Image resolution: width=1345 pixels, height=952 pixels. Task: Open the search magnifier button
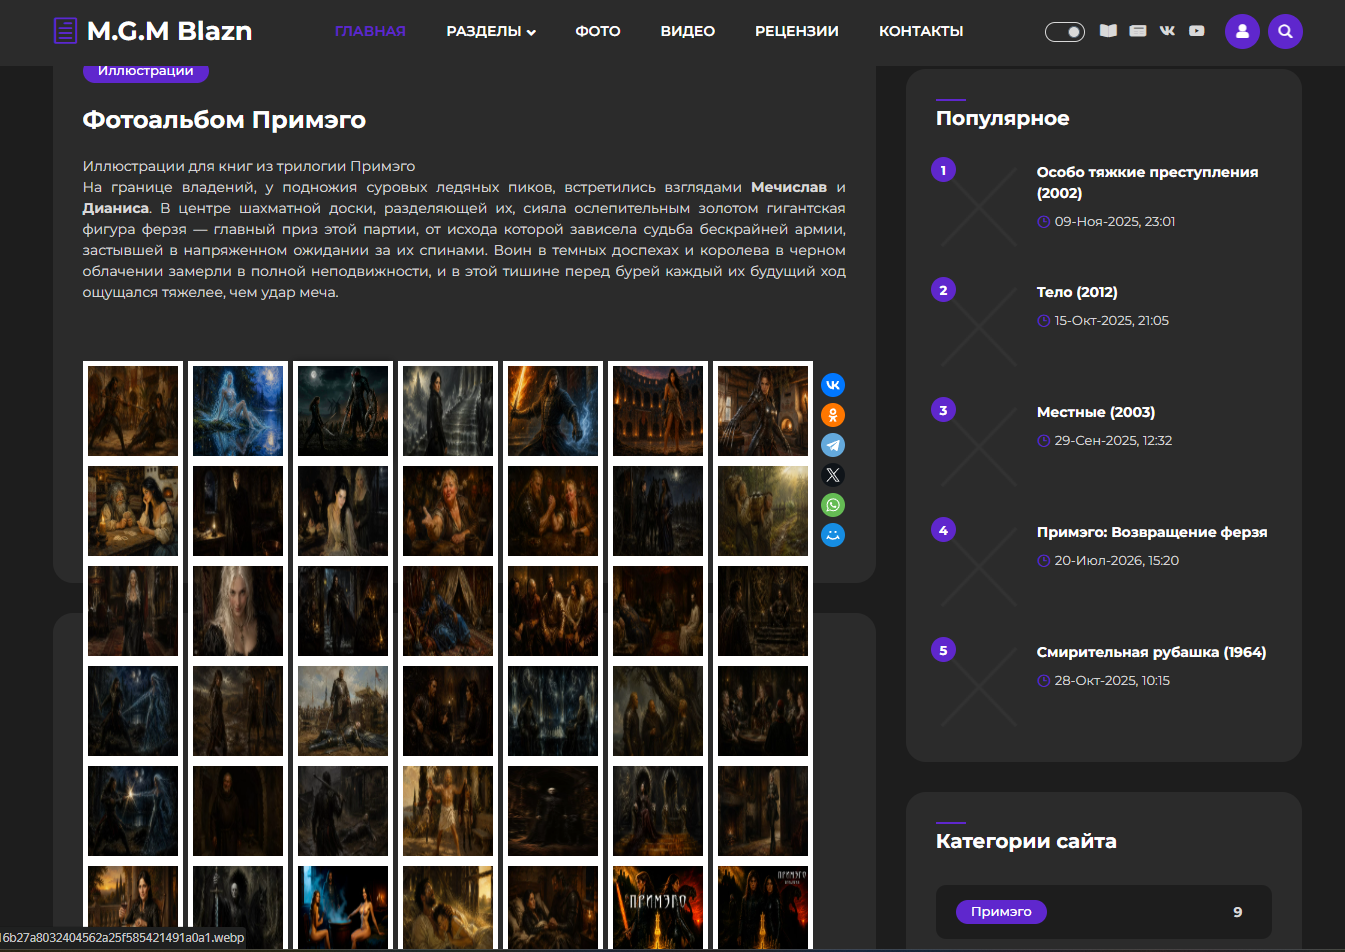pos(1285,31)
